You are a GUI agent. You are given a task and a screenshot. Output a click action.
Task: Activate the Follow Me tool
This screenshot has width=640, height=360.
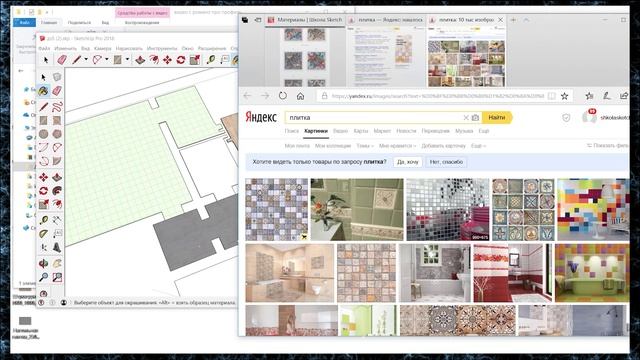click(x=57, y=190)
